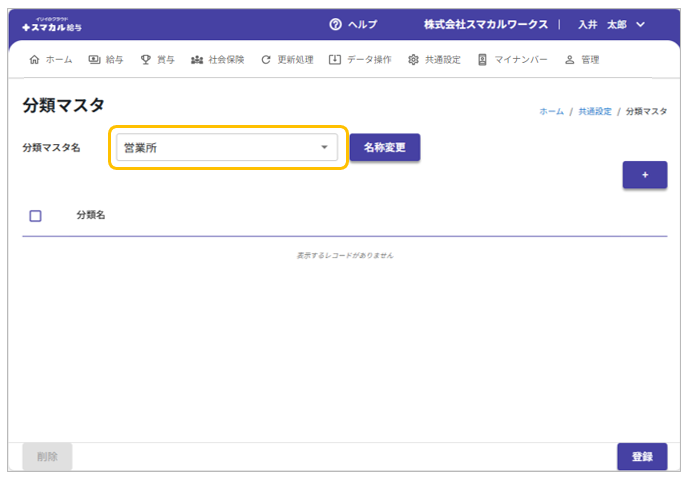The image size is (693, 480).
Task: Click the 登録 register button
Action: (x=642, y=457)
